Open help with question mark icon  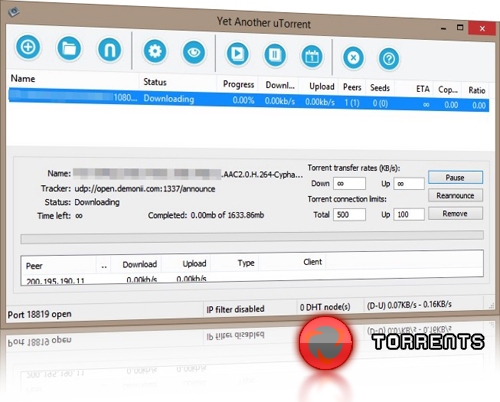[x=389, y=59]
